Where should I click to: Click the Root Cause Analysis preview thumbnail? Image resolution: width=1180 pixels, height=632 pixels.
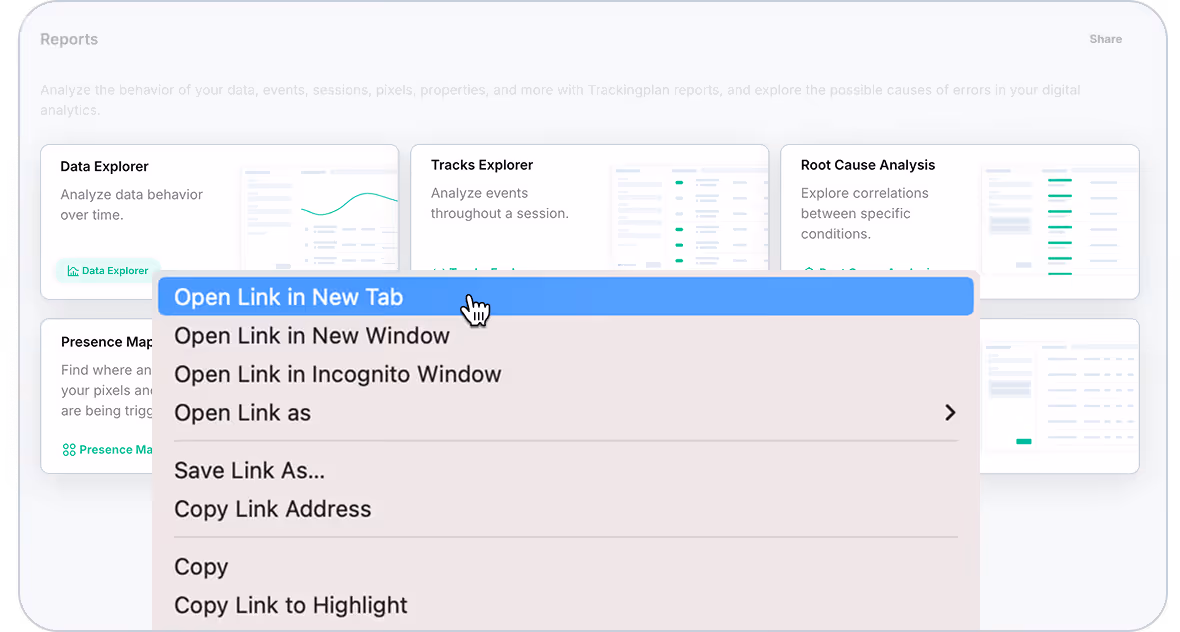1058,220
